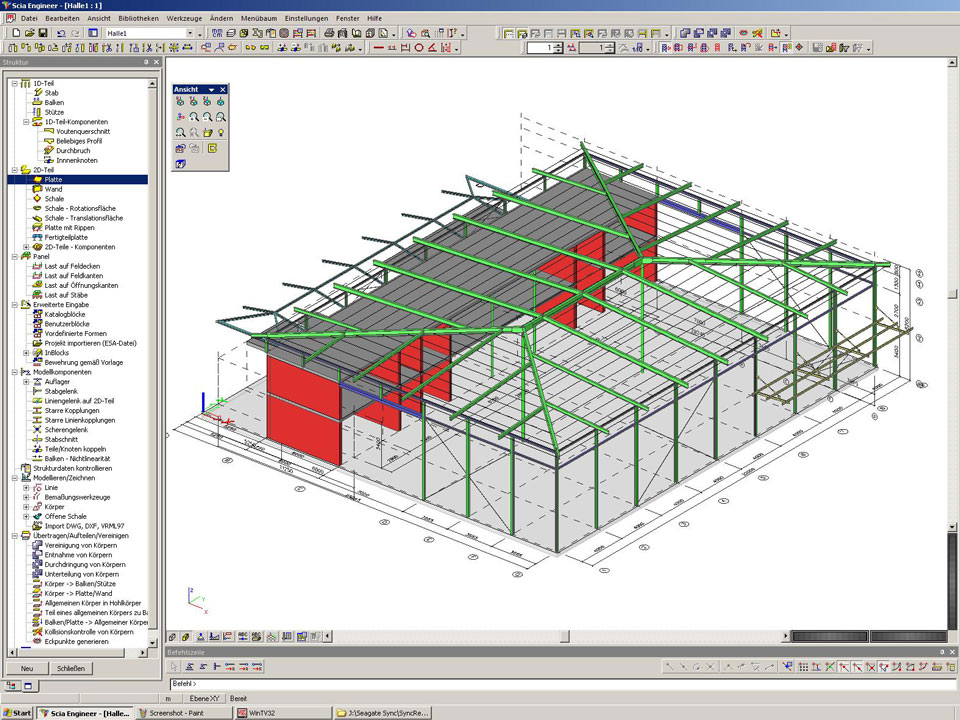The image size is (960, 720).
Task: Close the floating Ansicht toolbar
Action: pyautogui.click(x=223, y=89)
